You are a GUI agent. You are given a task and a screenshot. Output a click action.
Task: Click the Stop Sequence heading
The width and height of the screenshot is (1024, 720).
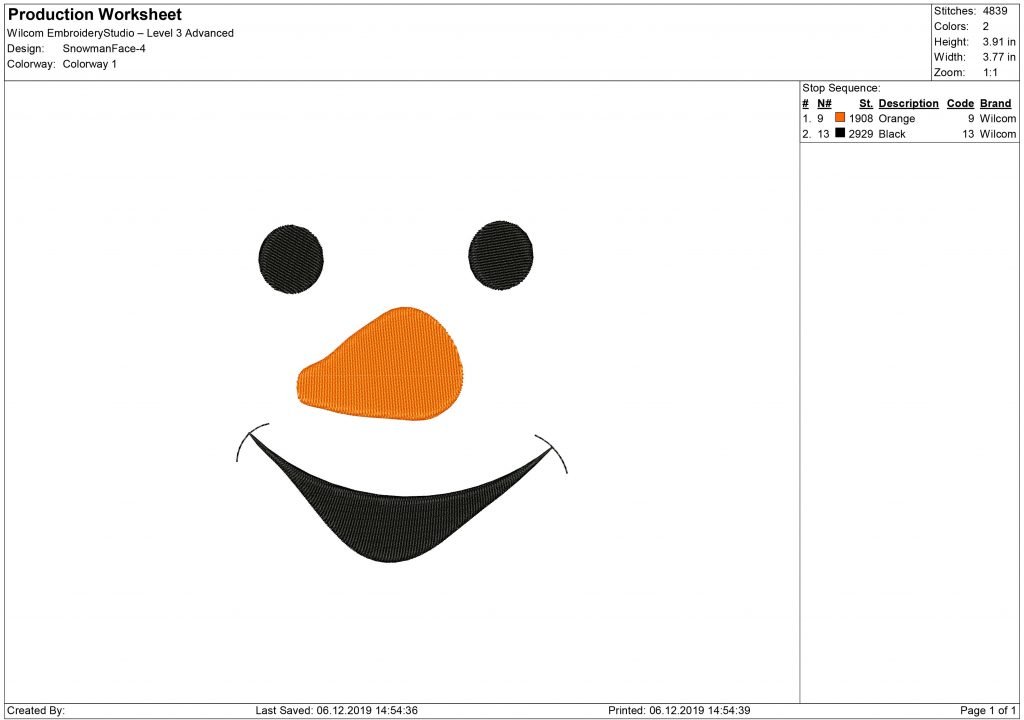(x=839, y=87)
